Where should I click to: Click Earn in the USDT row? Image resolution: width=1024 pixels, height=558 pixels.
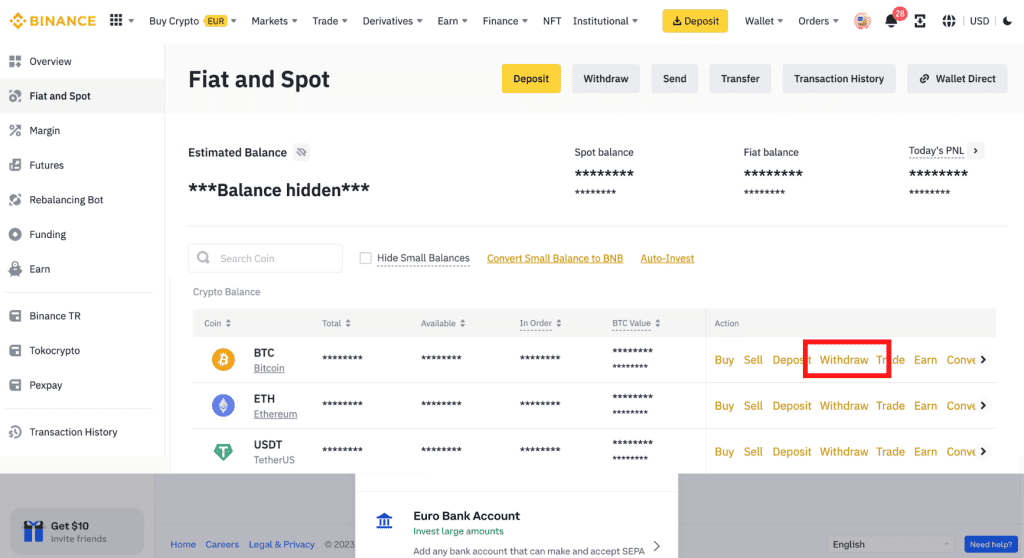925,451
